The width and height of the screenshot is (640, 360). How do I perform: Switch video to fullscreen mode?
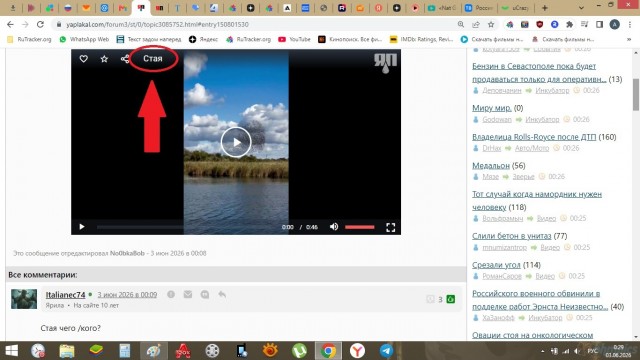[391, 227]
